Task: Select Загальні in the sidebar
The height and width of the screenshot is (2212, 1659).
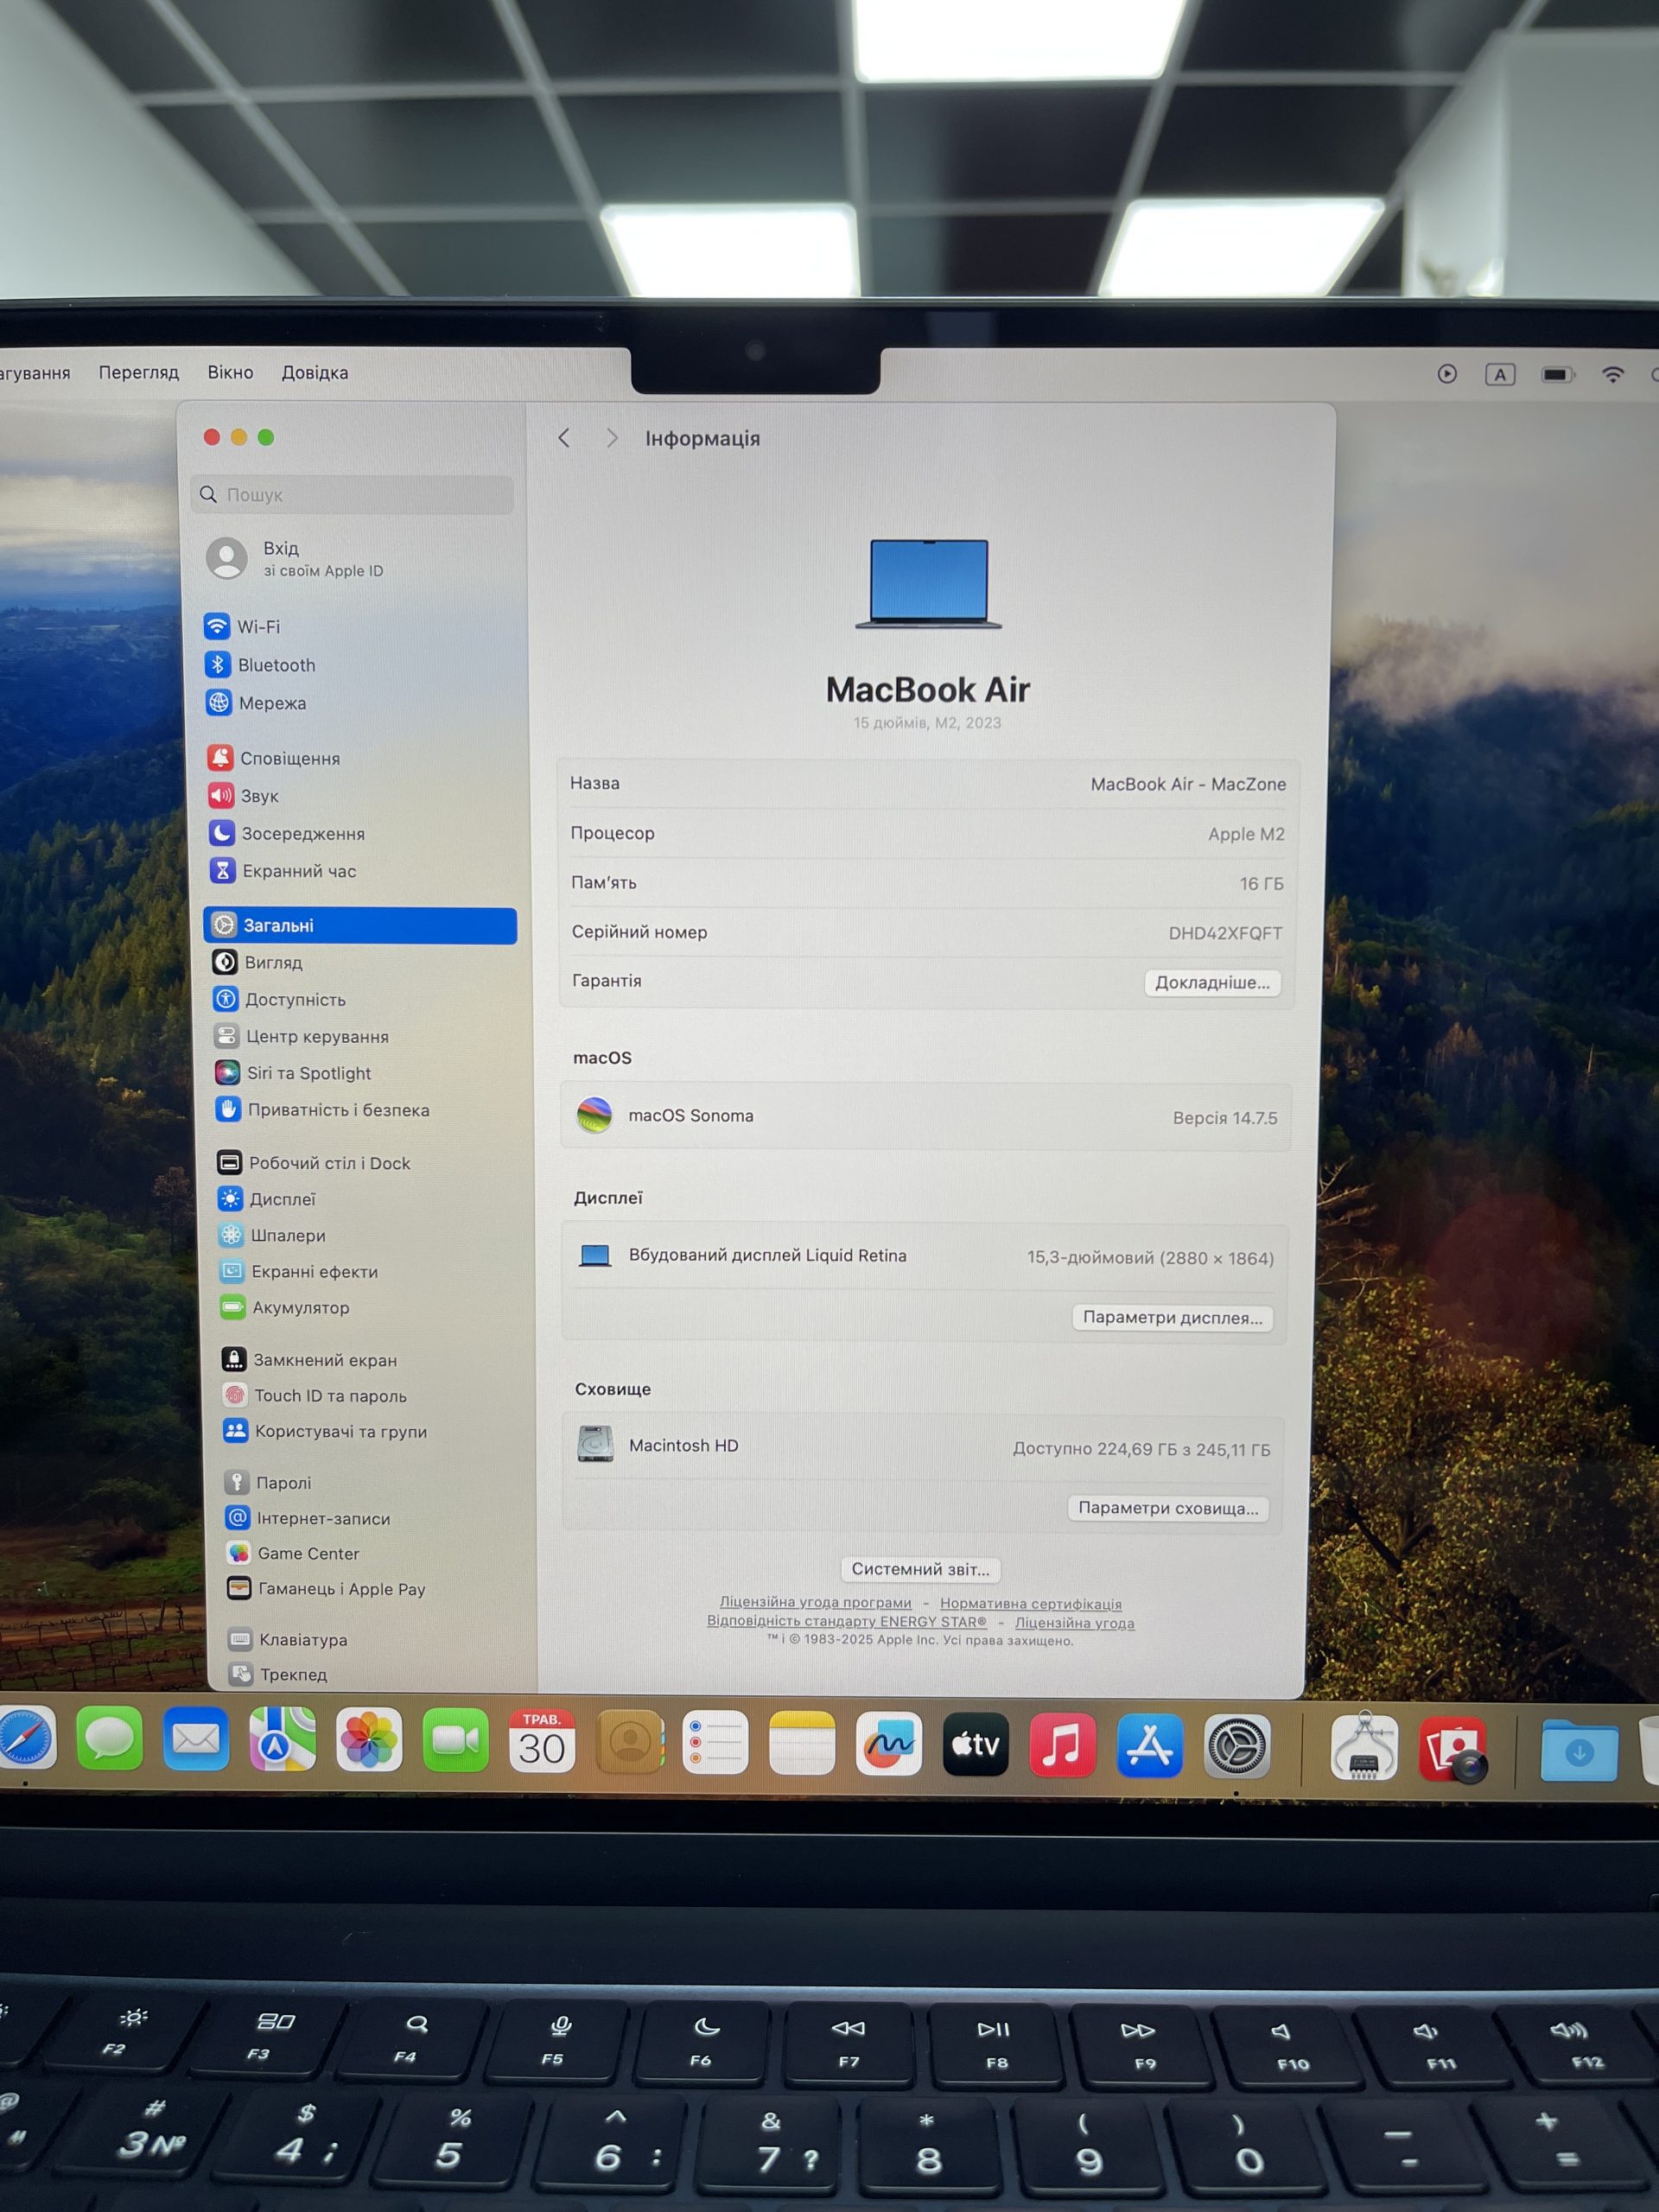Action: pyautogui.click(x=360, y=925)
